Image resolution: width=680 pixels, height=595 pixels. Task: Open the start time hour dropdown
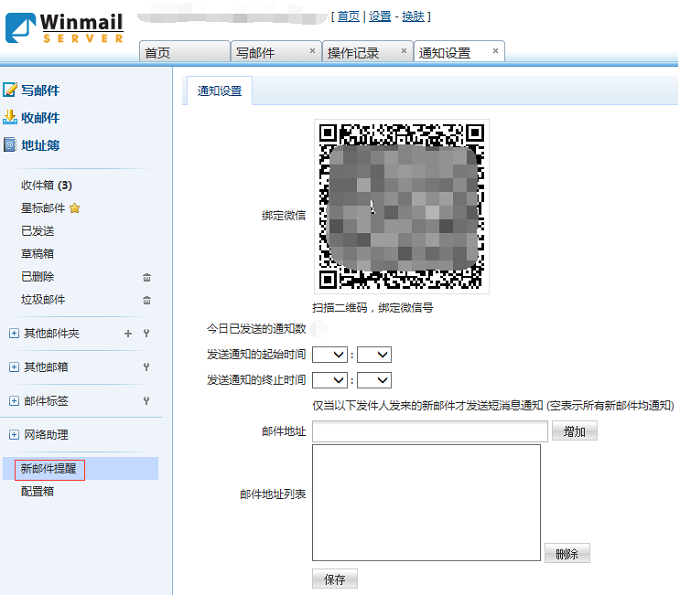[x=330, y=355]
